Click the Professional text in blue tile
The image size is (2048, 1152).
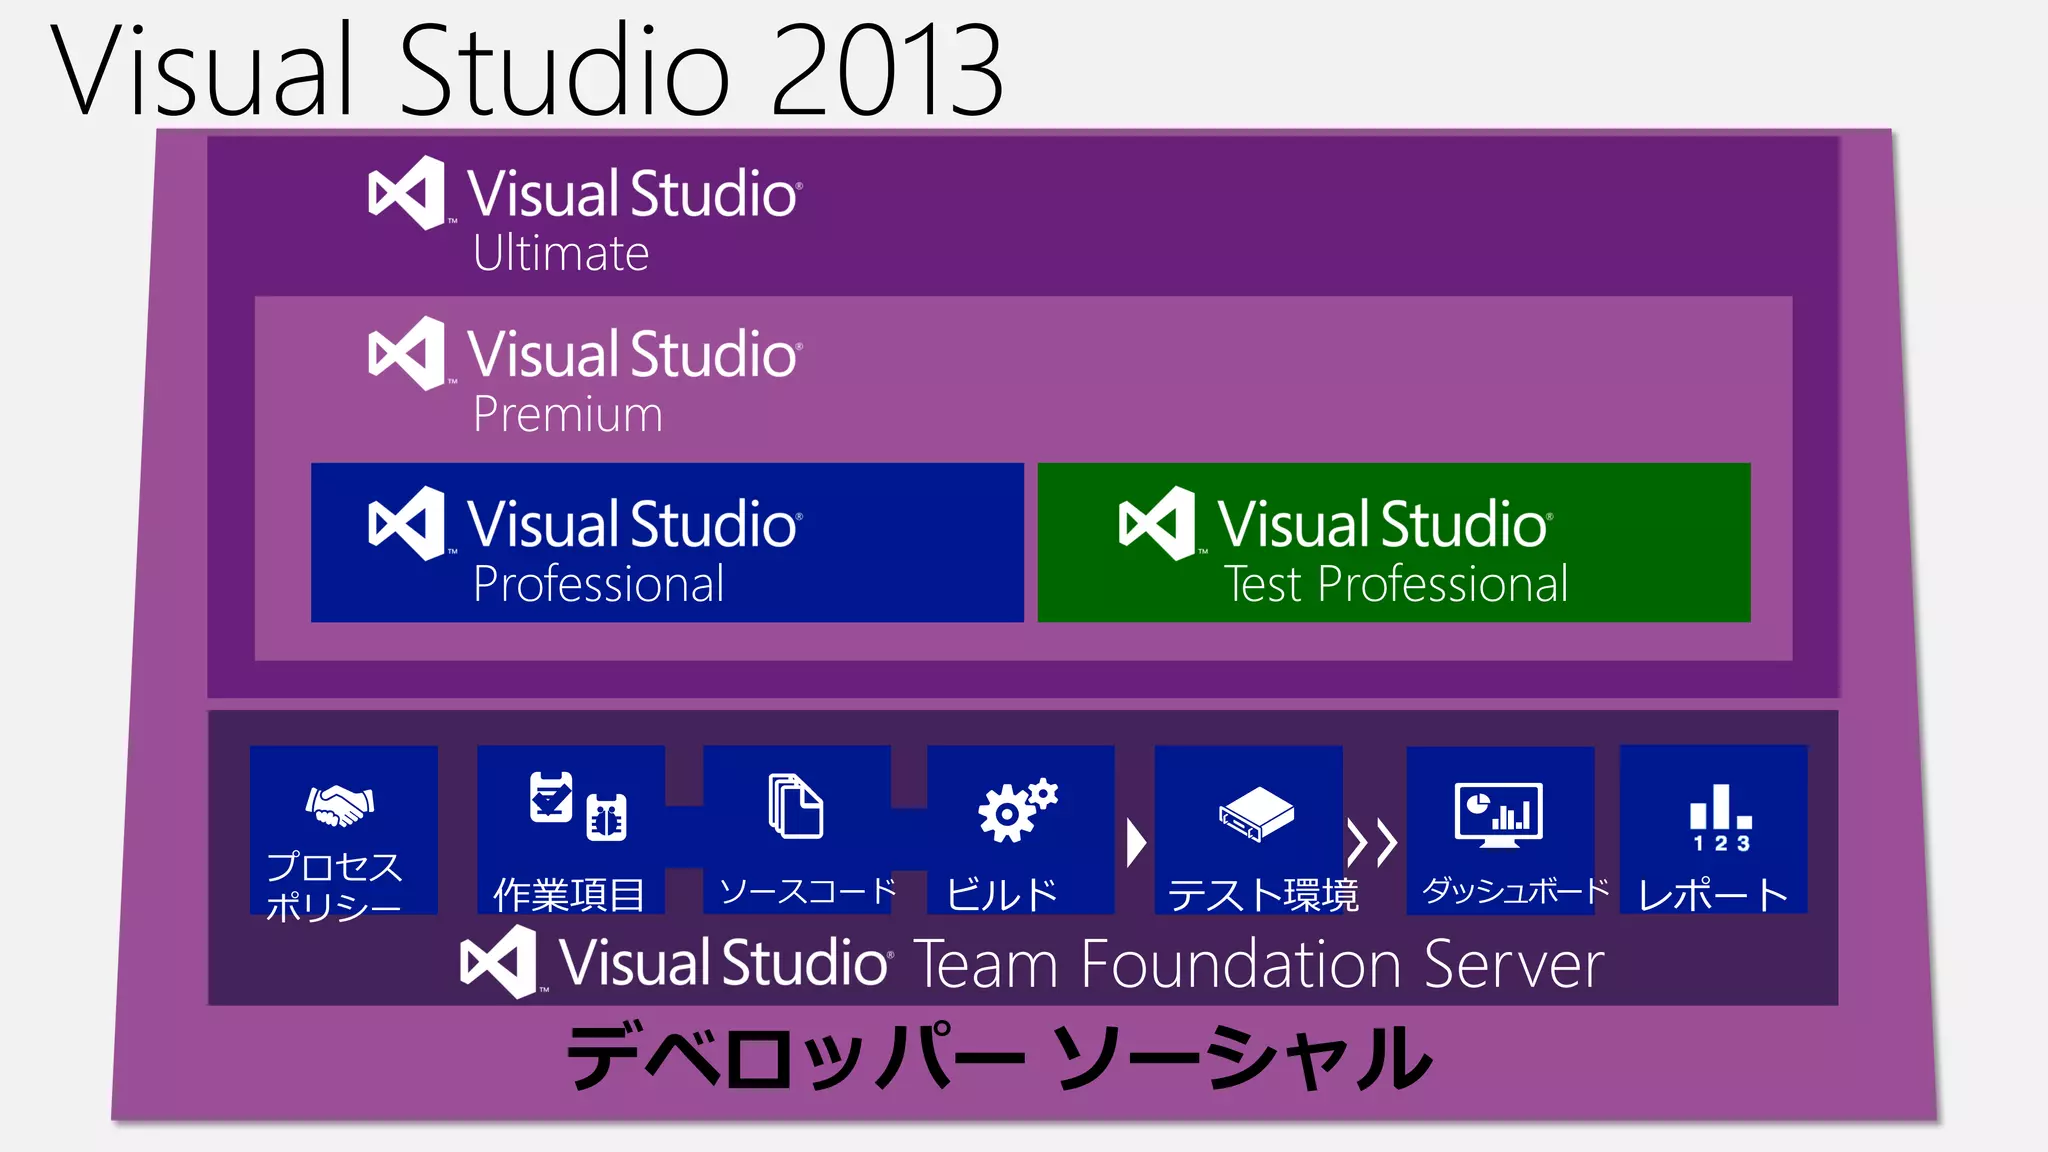click(598, 584)
